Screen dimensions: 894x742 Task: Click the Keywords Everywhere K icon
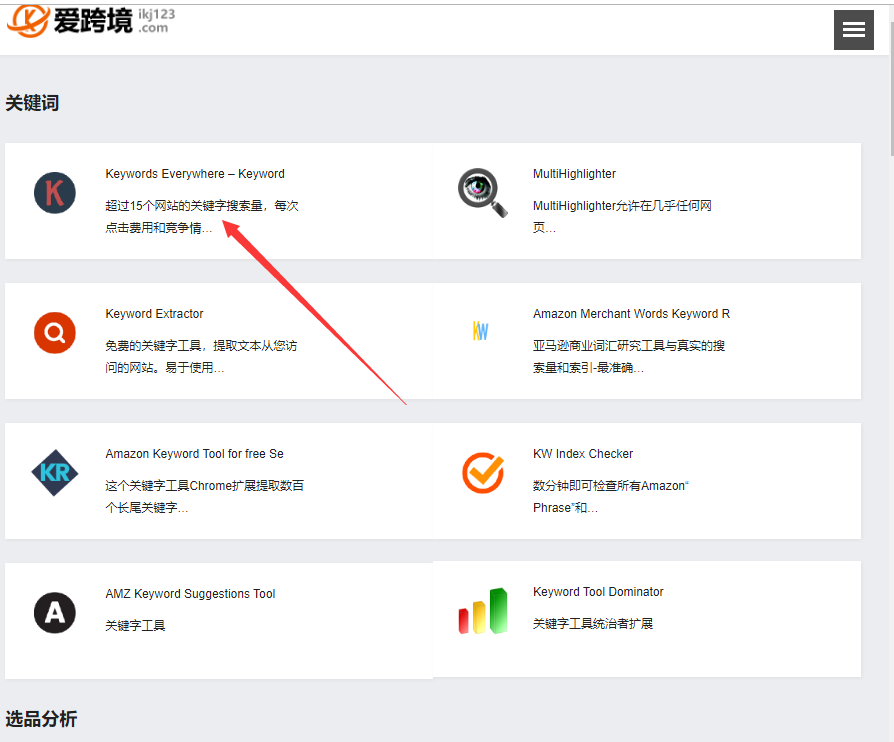tap(55, 193)
